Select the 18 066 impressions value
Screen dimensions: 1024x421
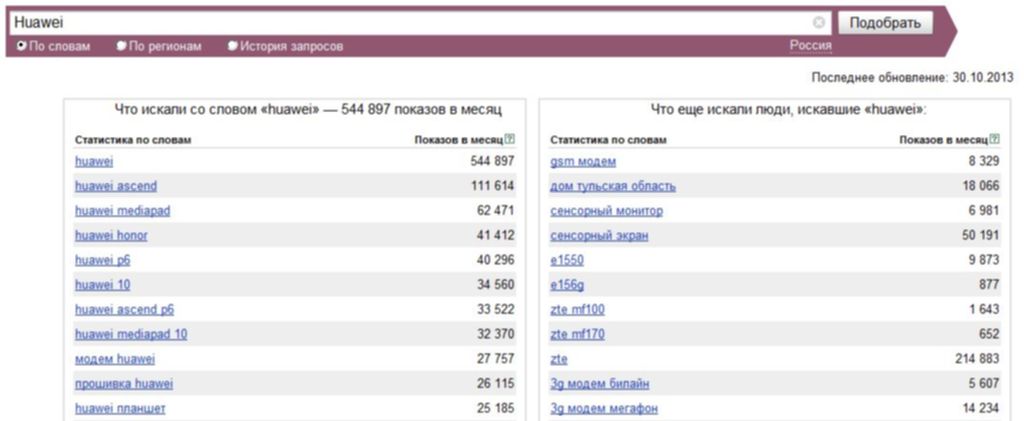coord(980,186)
